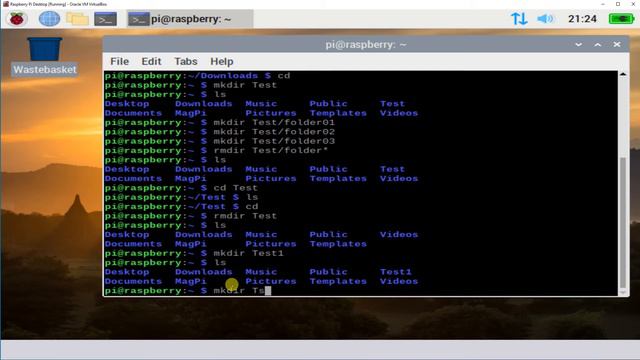The height and width of the screenshot is (360, 640).
Task: Launch the web browser globe icon
Action: click(49, 19)
